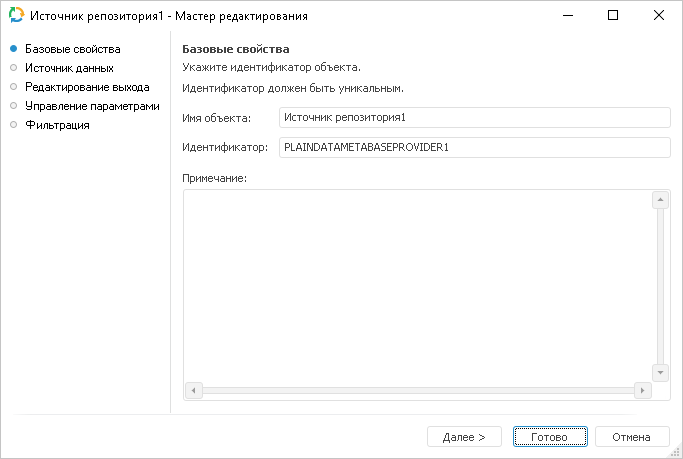The height and width of the screenshot is (459, 683).
Task: Click the Имя объекта text field
Action: pyautogui.click(x=474, y=118)
